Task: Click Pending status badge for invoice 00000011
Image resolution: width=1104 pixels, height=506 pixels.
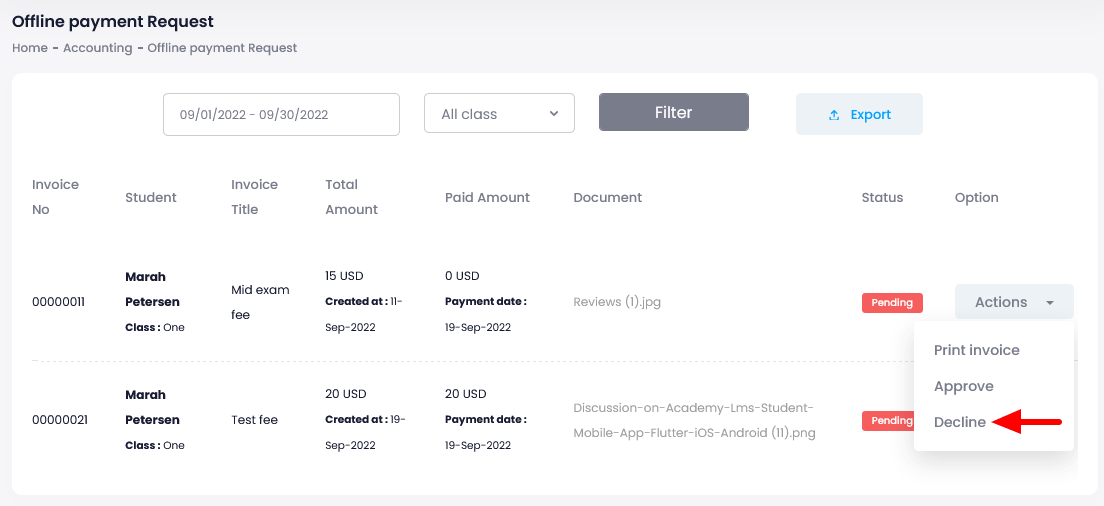Action: pos(892,302)
